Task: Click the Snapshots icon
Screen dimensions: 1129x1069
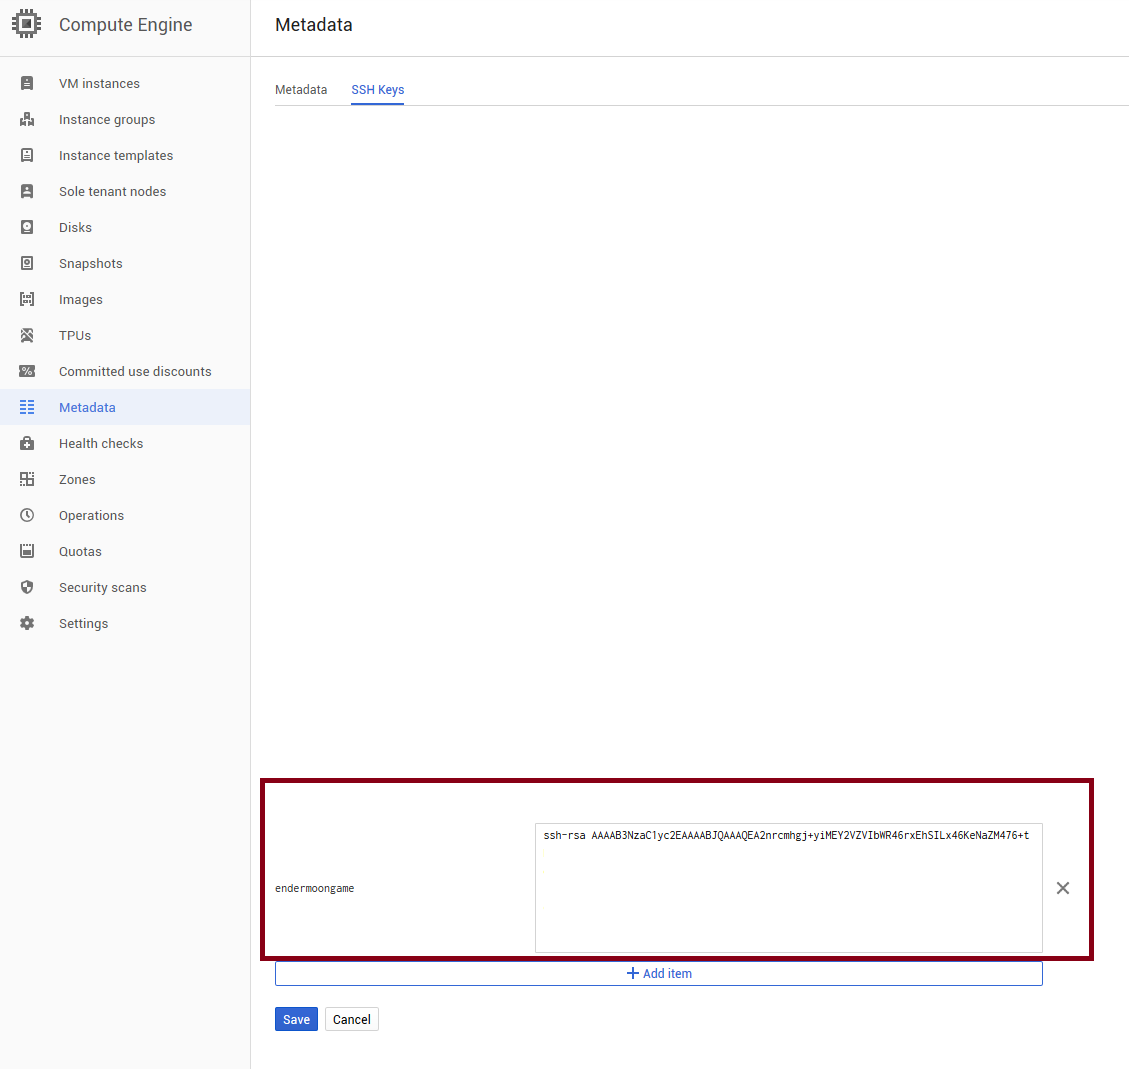Action: (x=27, y=263)
